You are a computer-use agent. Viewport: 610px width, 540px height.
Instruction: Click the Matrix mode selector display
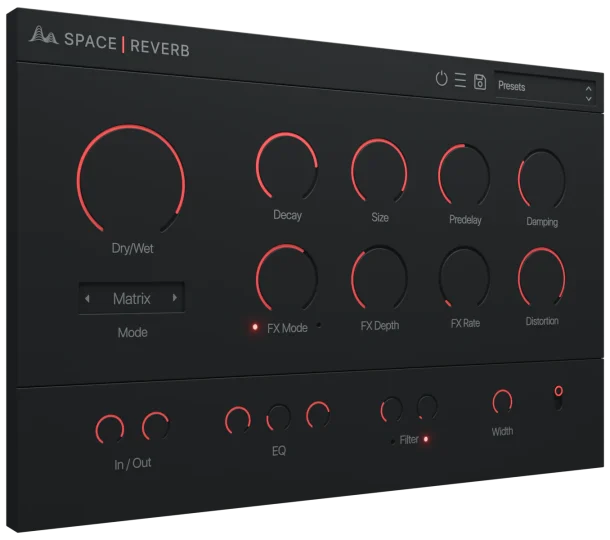(x=131, y=298)
